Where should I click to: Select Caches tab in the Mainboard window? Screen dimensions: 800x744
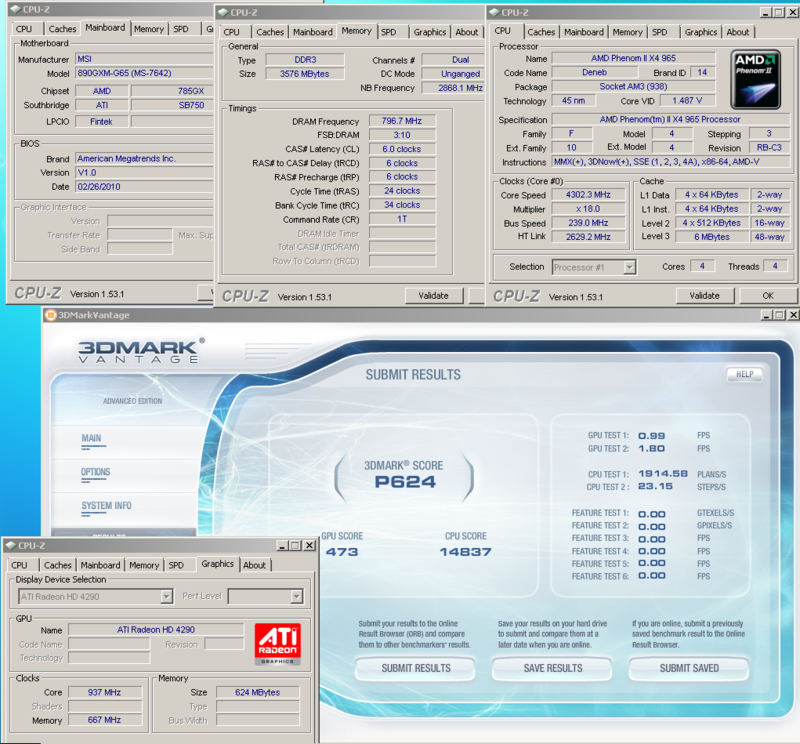point(60,28)
